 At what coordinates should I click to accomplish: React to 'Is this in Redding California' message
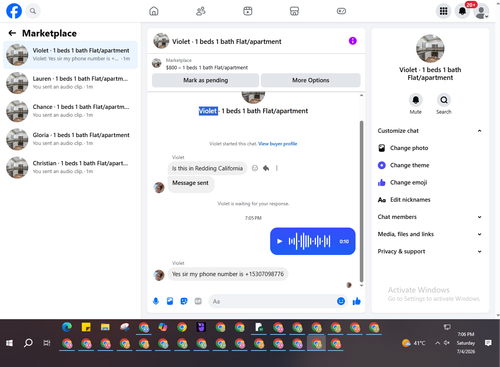(255, 168)
